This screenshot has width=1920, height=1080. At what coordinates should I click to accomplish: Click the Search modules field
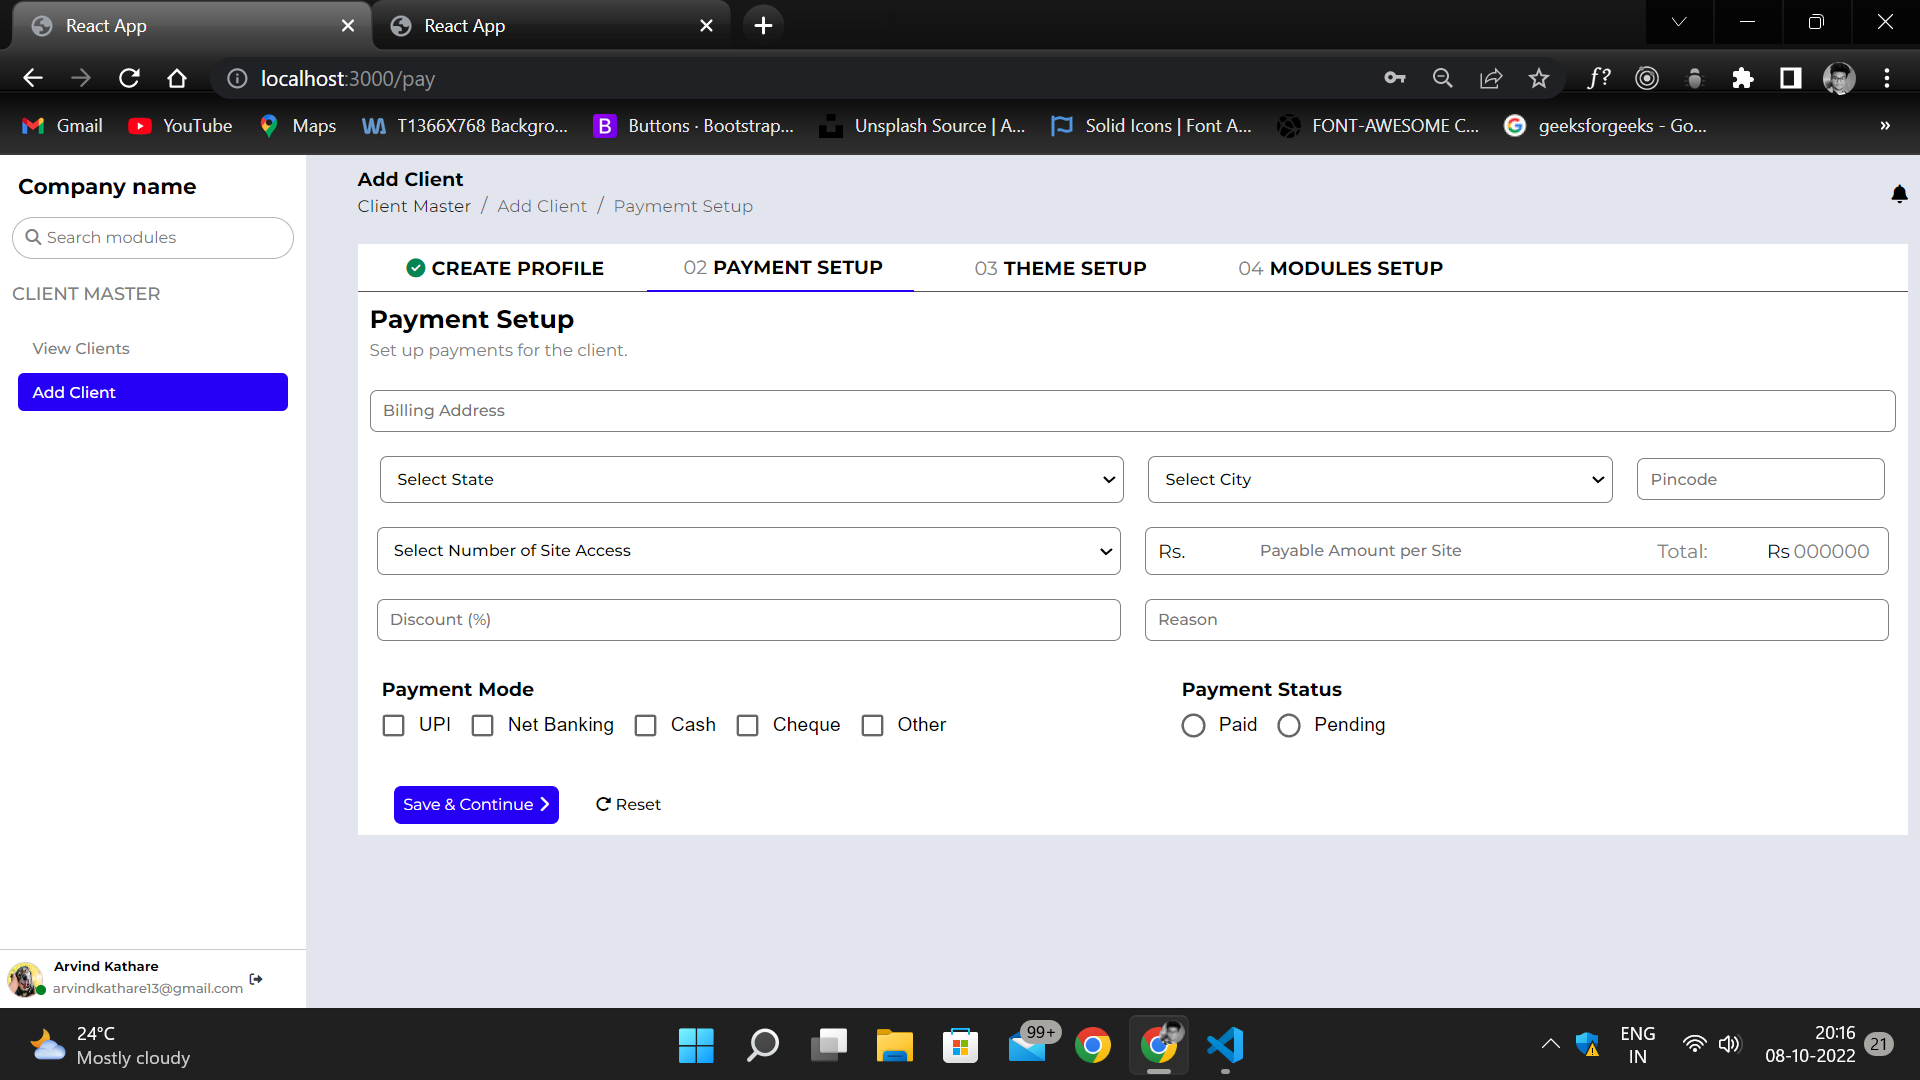pyautogui.click(x=153, y=238)
